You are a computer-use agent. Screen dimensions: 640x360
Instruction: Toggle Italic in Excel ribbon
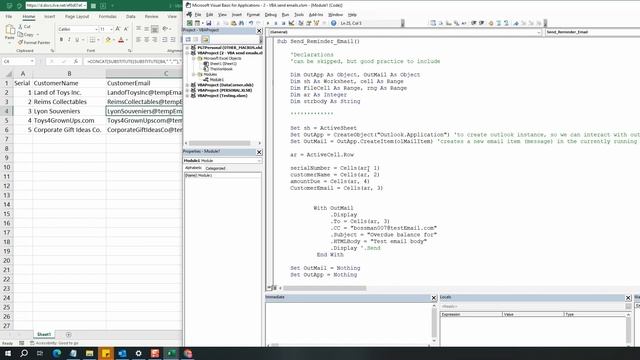tap(69, 40)
